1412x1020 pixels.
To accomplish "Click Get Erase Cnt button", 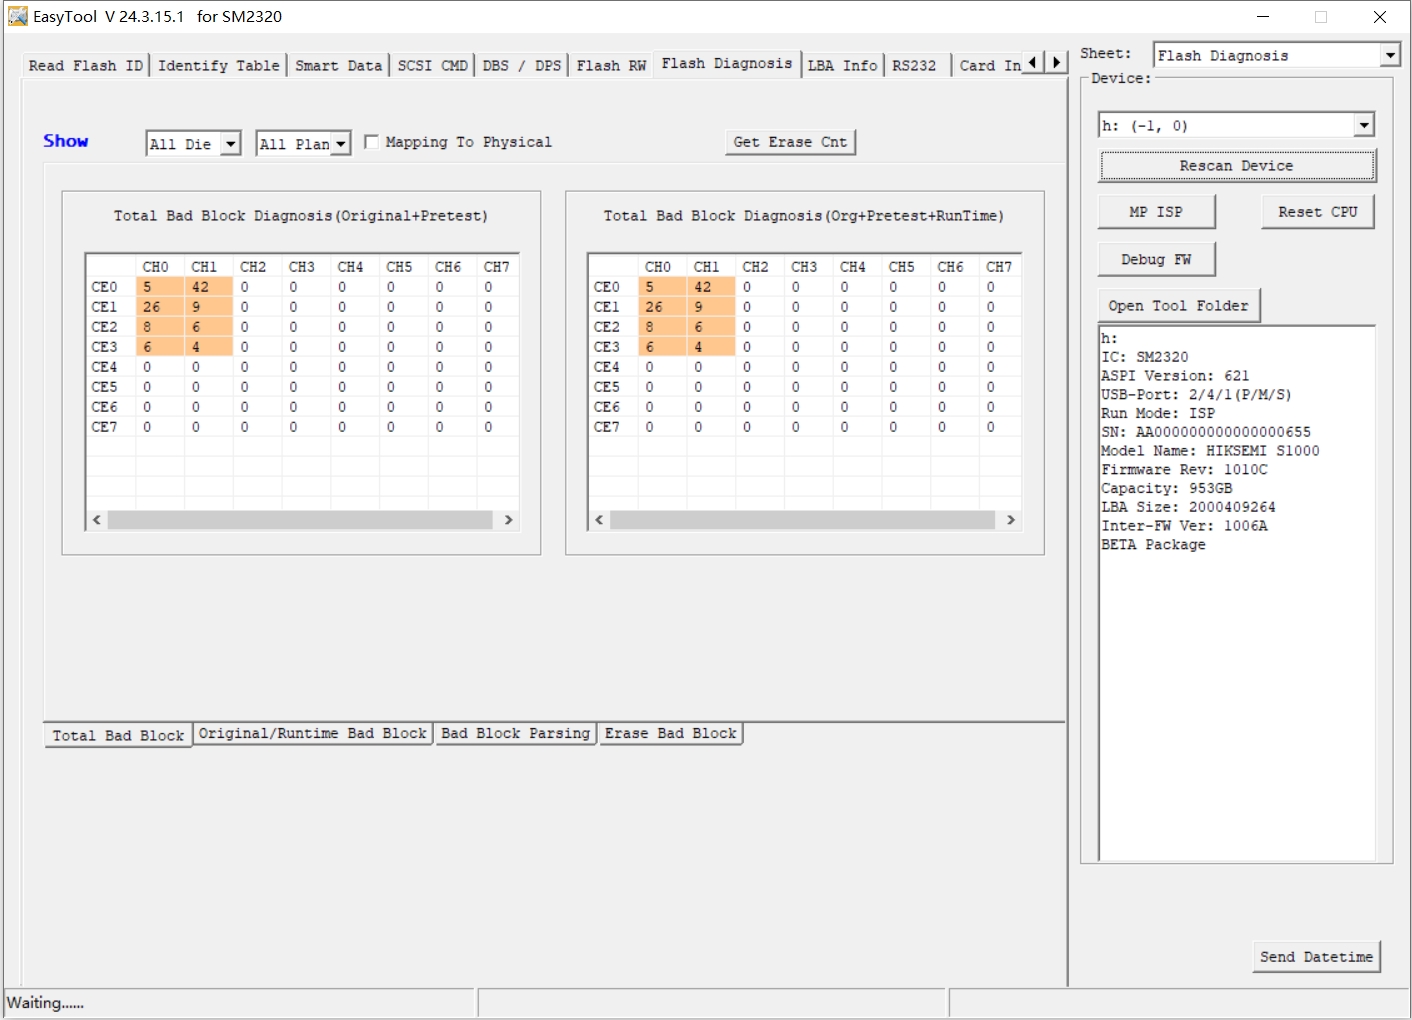I will click(790, 142).
